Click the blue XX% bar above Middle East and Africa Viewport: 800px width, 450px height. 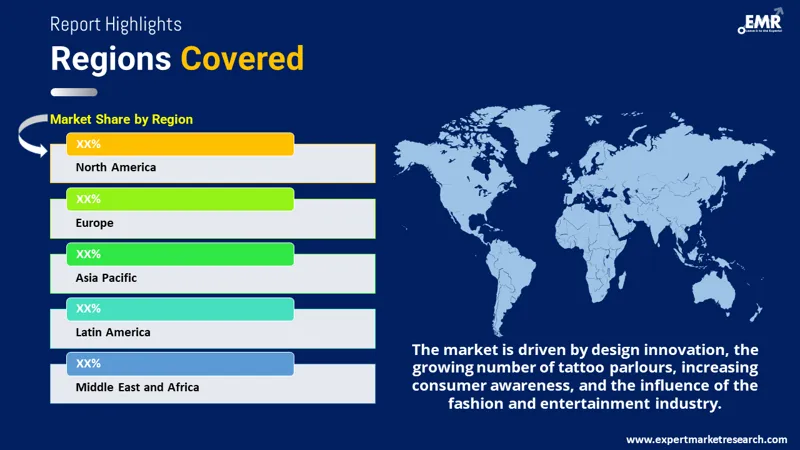(180, 364)
